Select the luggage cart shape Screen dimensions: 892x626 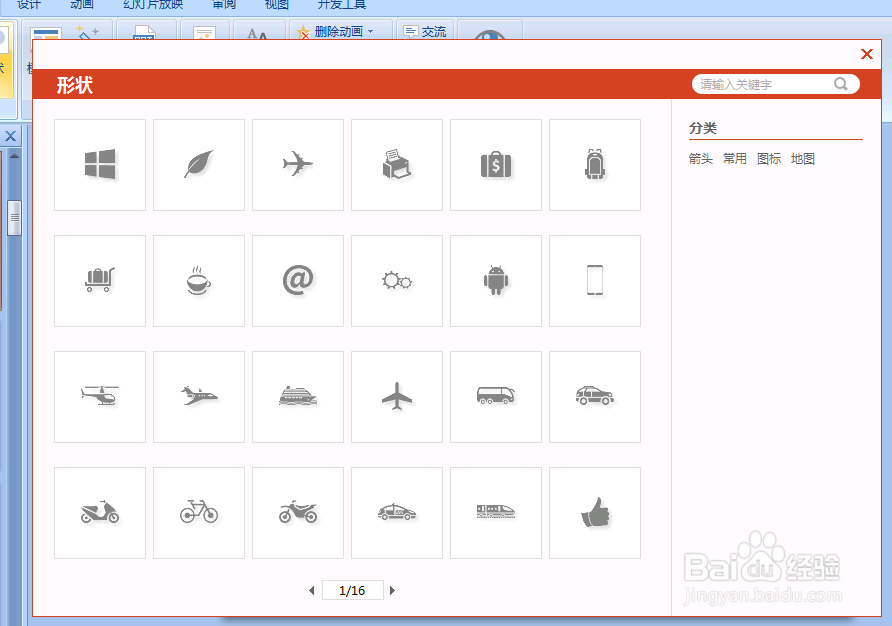click(x=100, y=281)
